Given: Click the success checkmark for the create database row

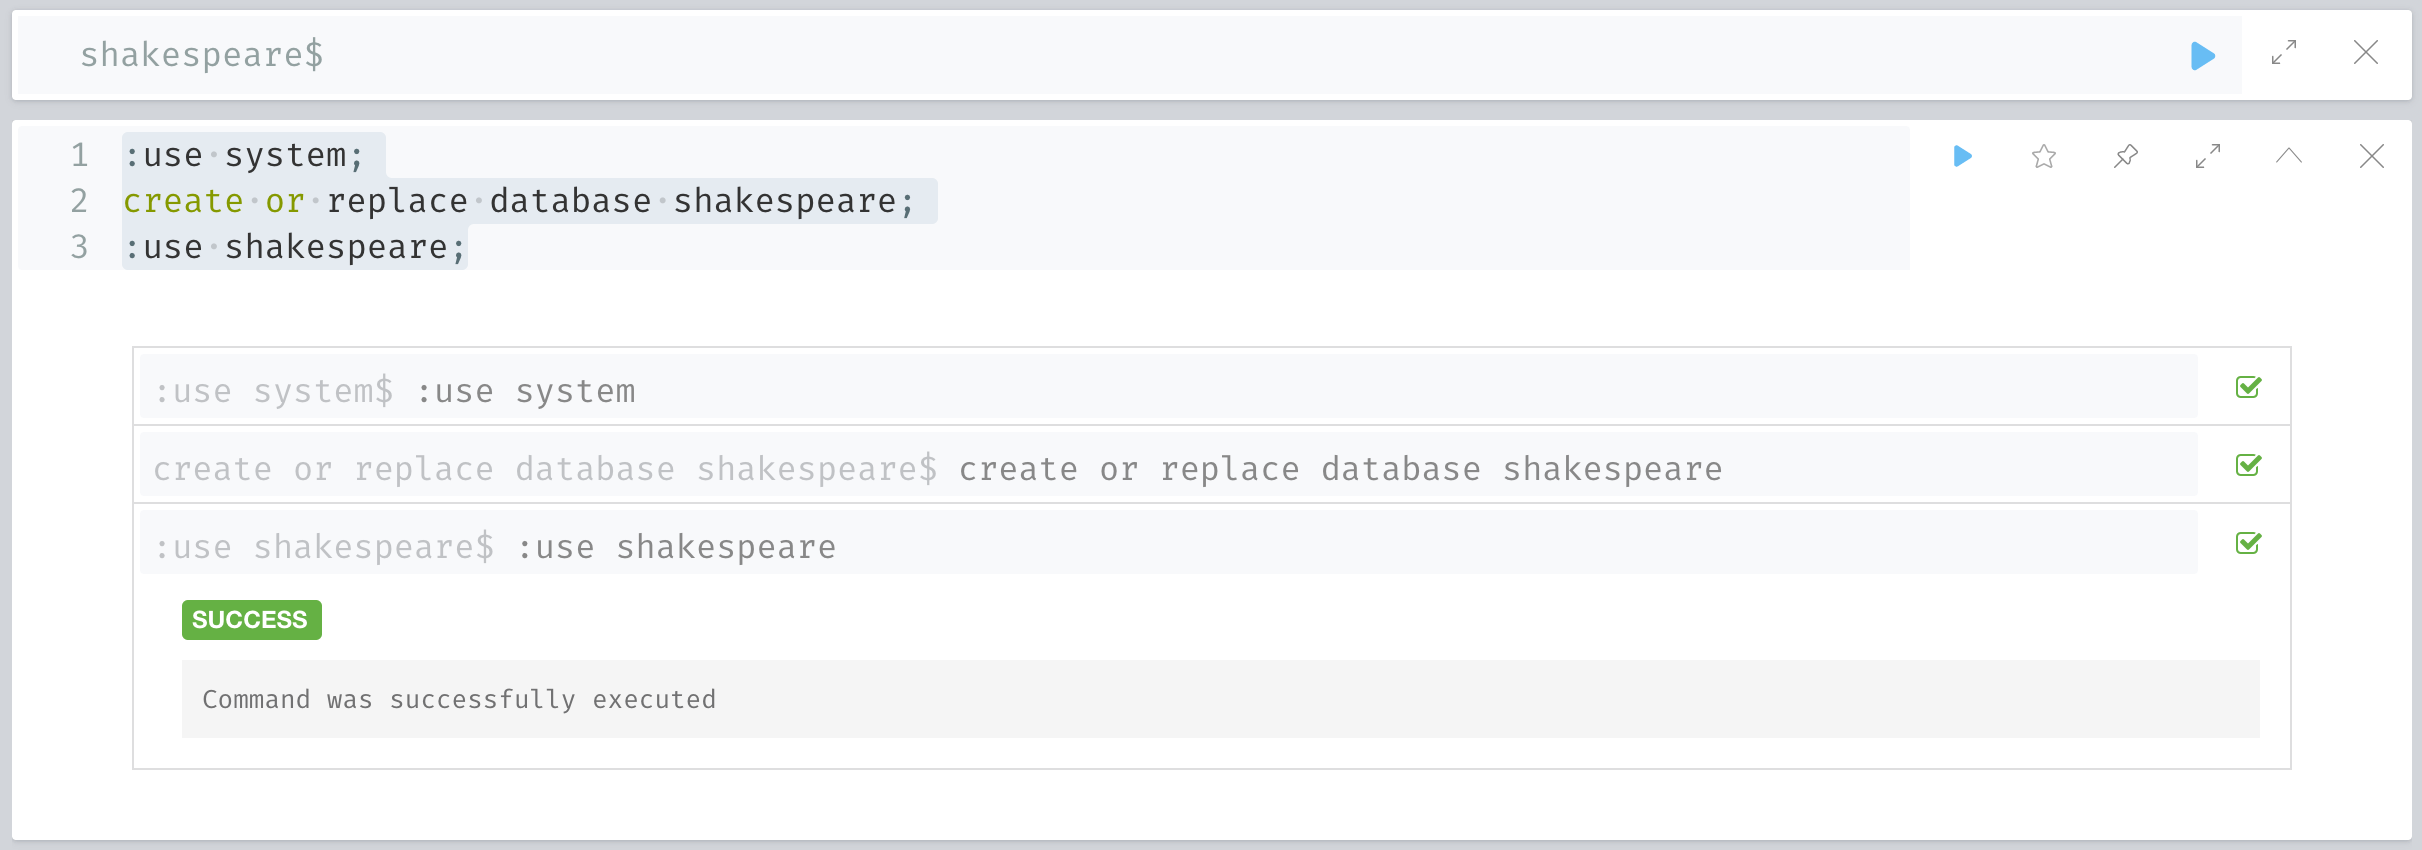Looking at the screenshot, I should (x=2249, y=465).
